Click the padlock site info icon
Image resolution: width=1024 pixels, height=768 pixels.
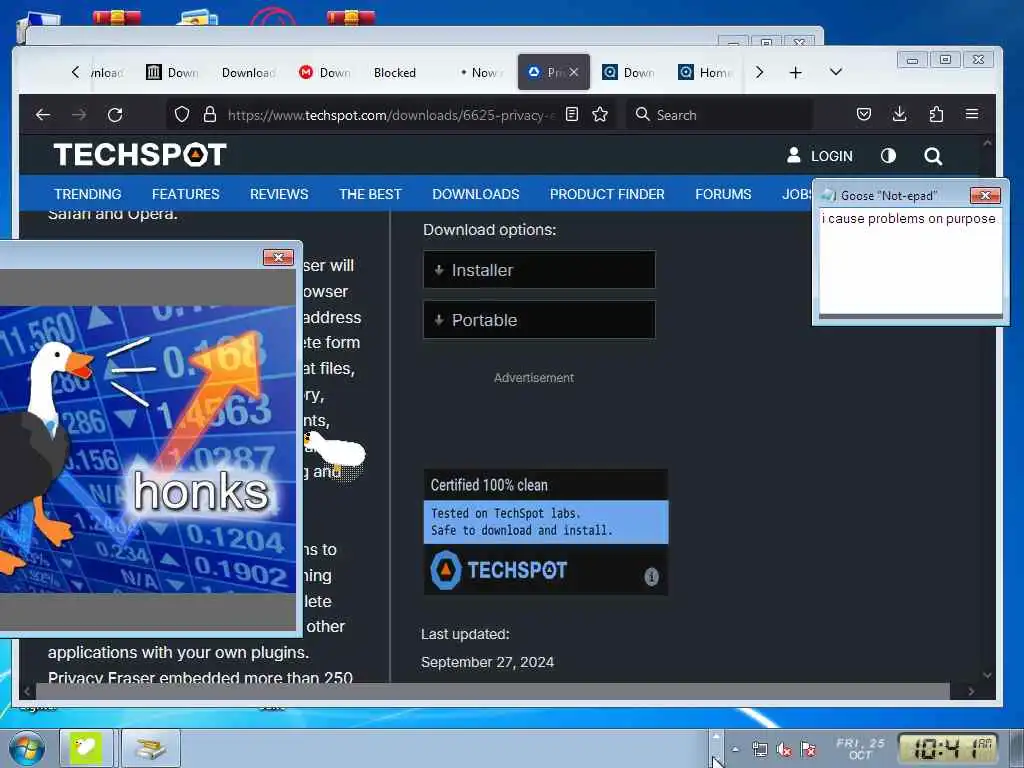[x=210, y=115]
